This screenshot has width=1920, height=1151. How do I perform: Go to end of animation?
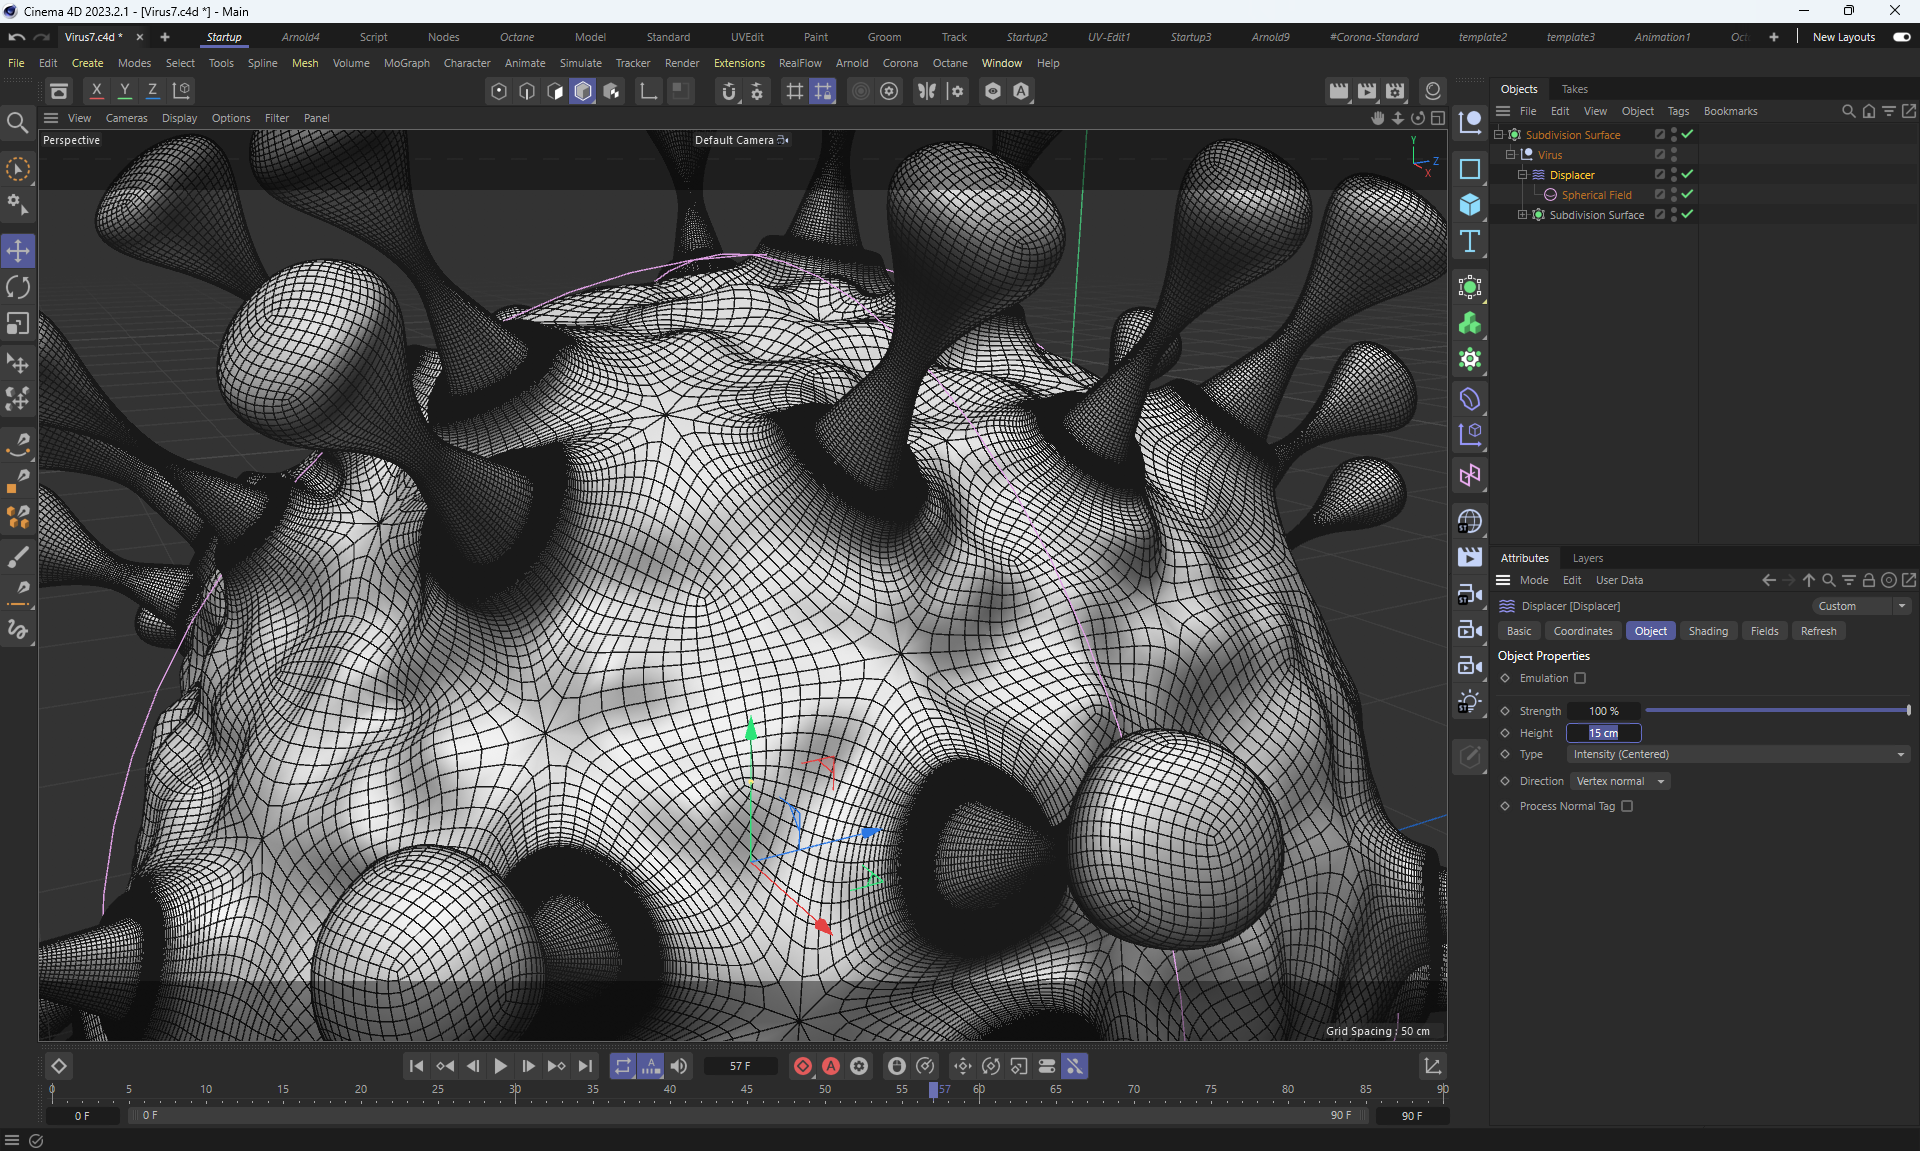[x=585, y=1066]
